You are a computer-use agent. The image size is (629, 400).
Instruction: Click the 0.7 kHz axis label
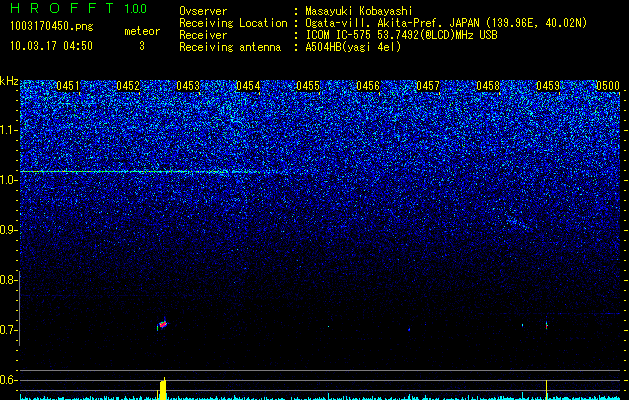click(8, 330)
